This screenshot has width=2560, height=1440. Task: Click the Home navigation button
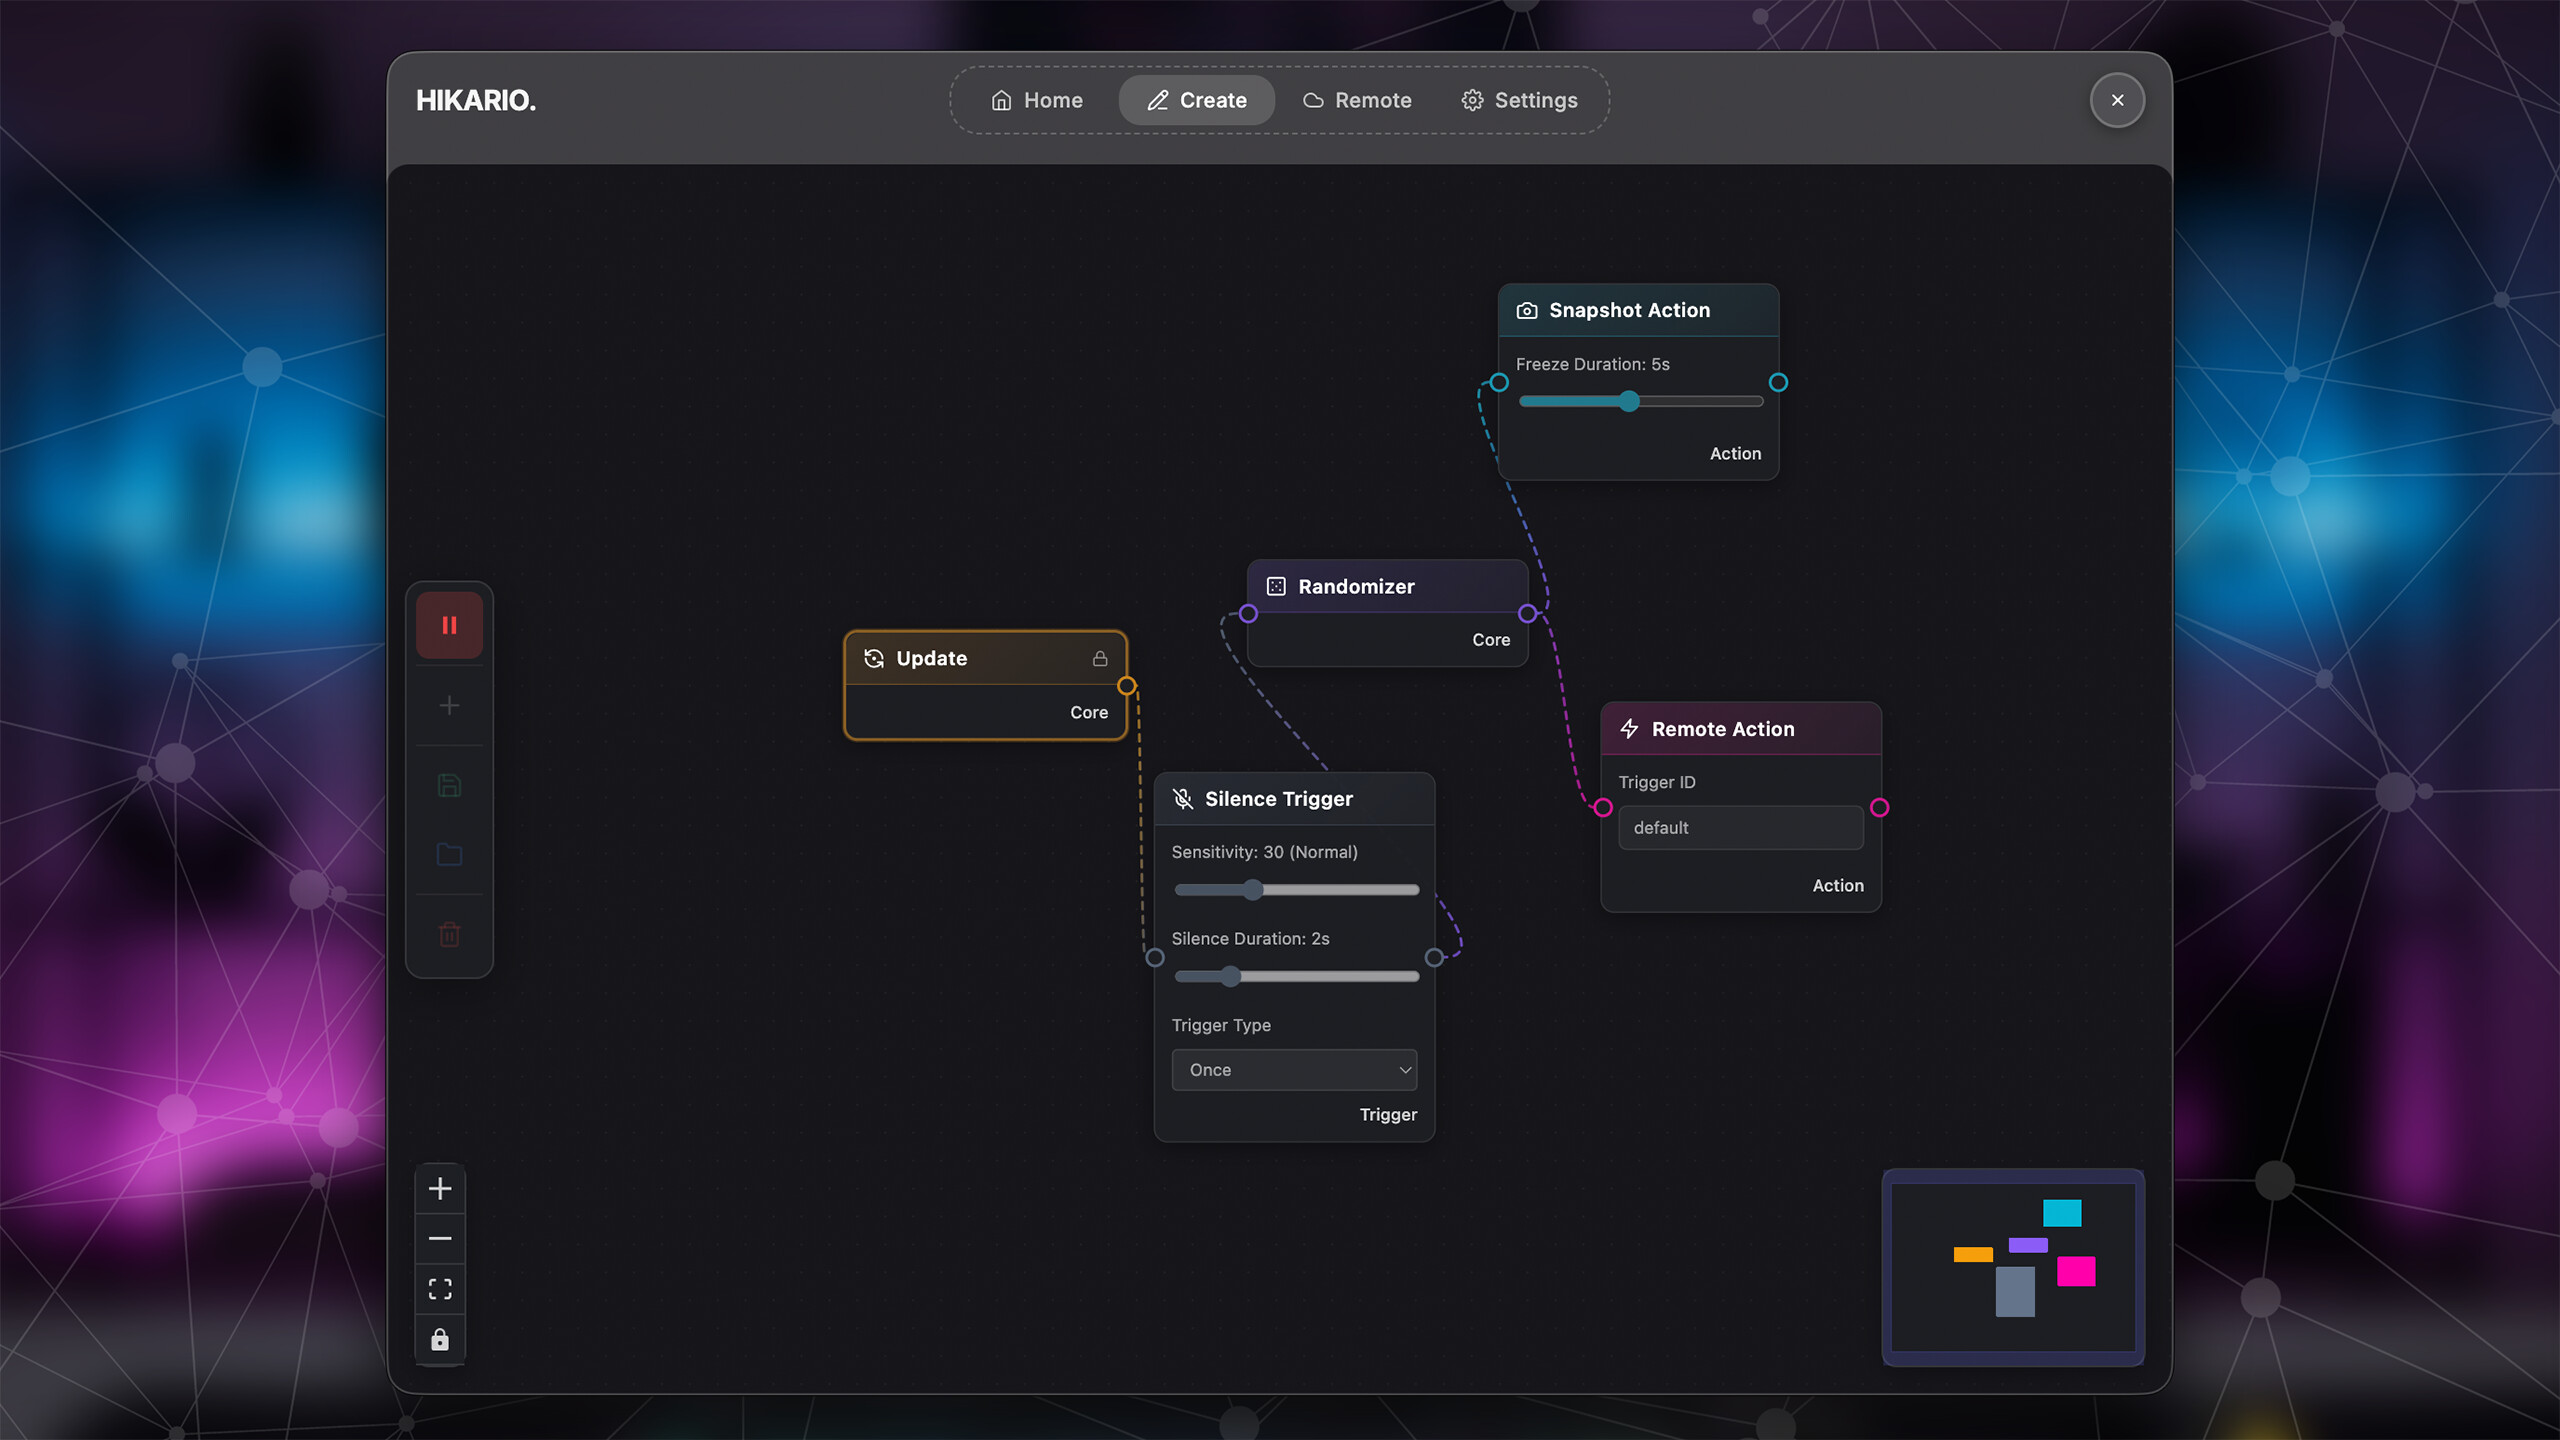(1037, 100)
